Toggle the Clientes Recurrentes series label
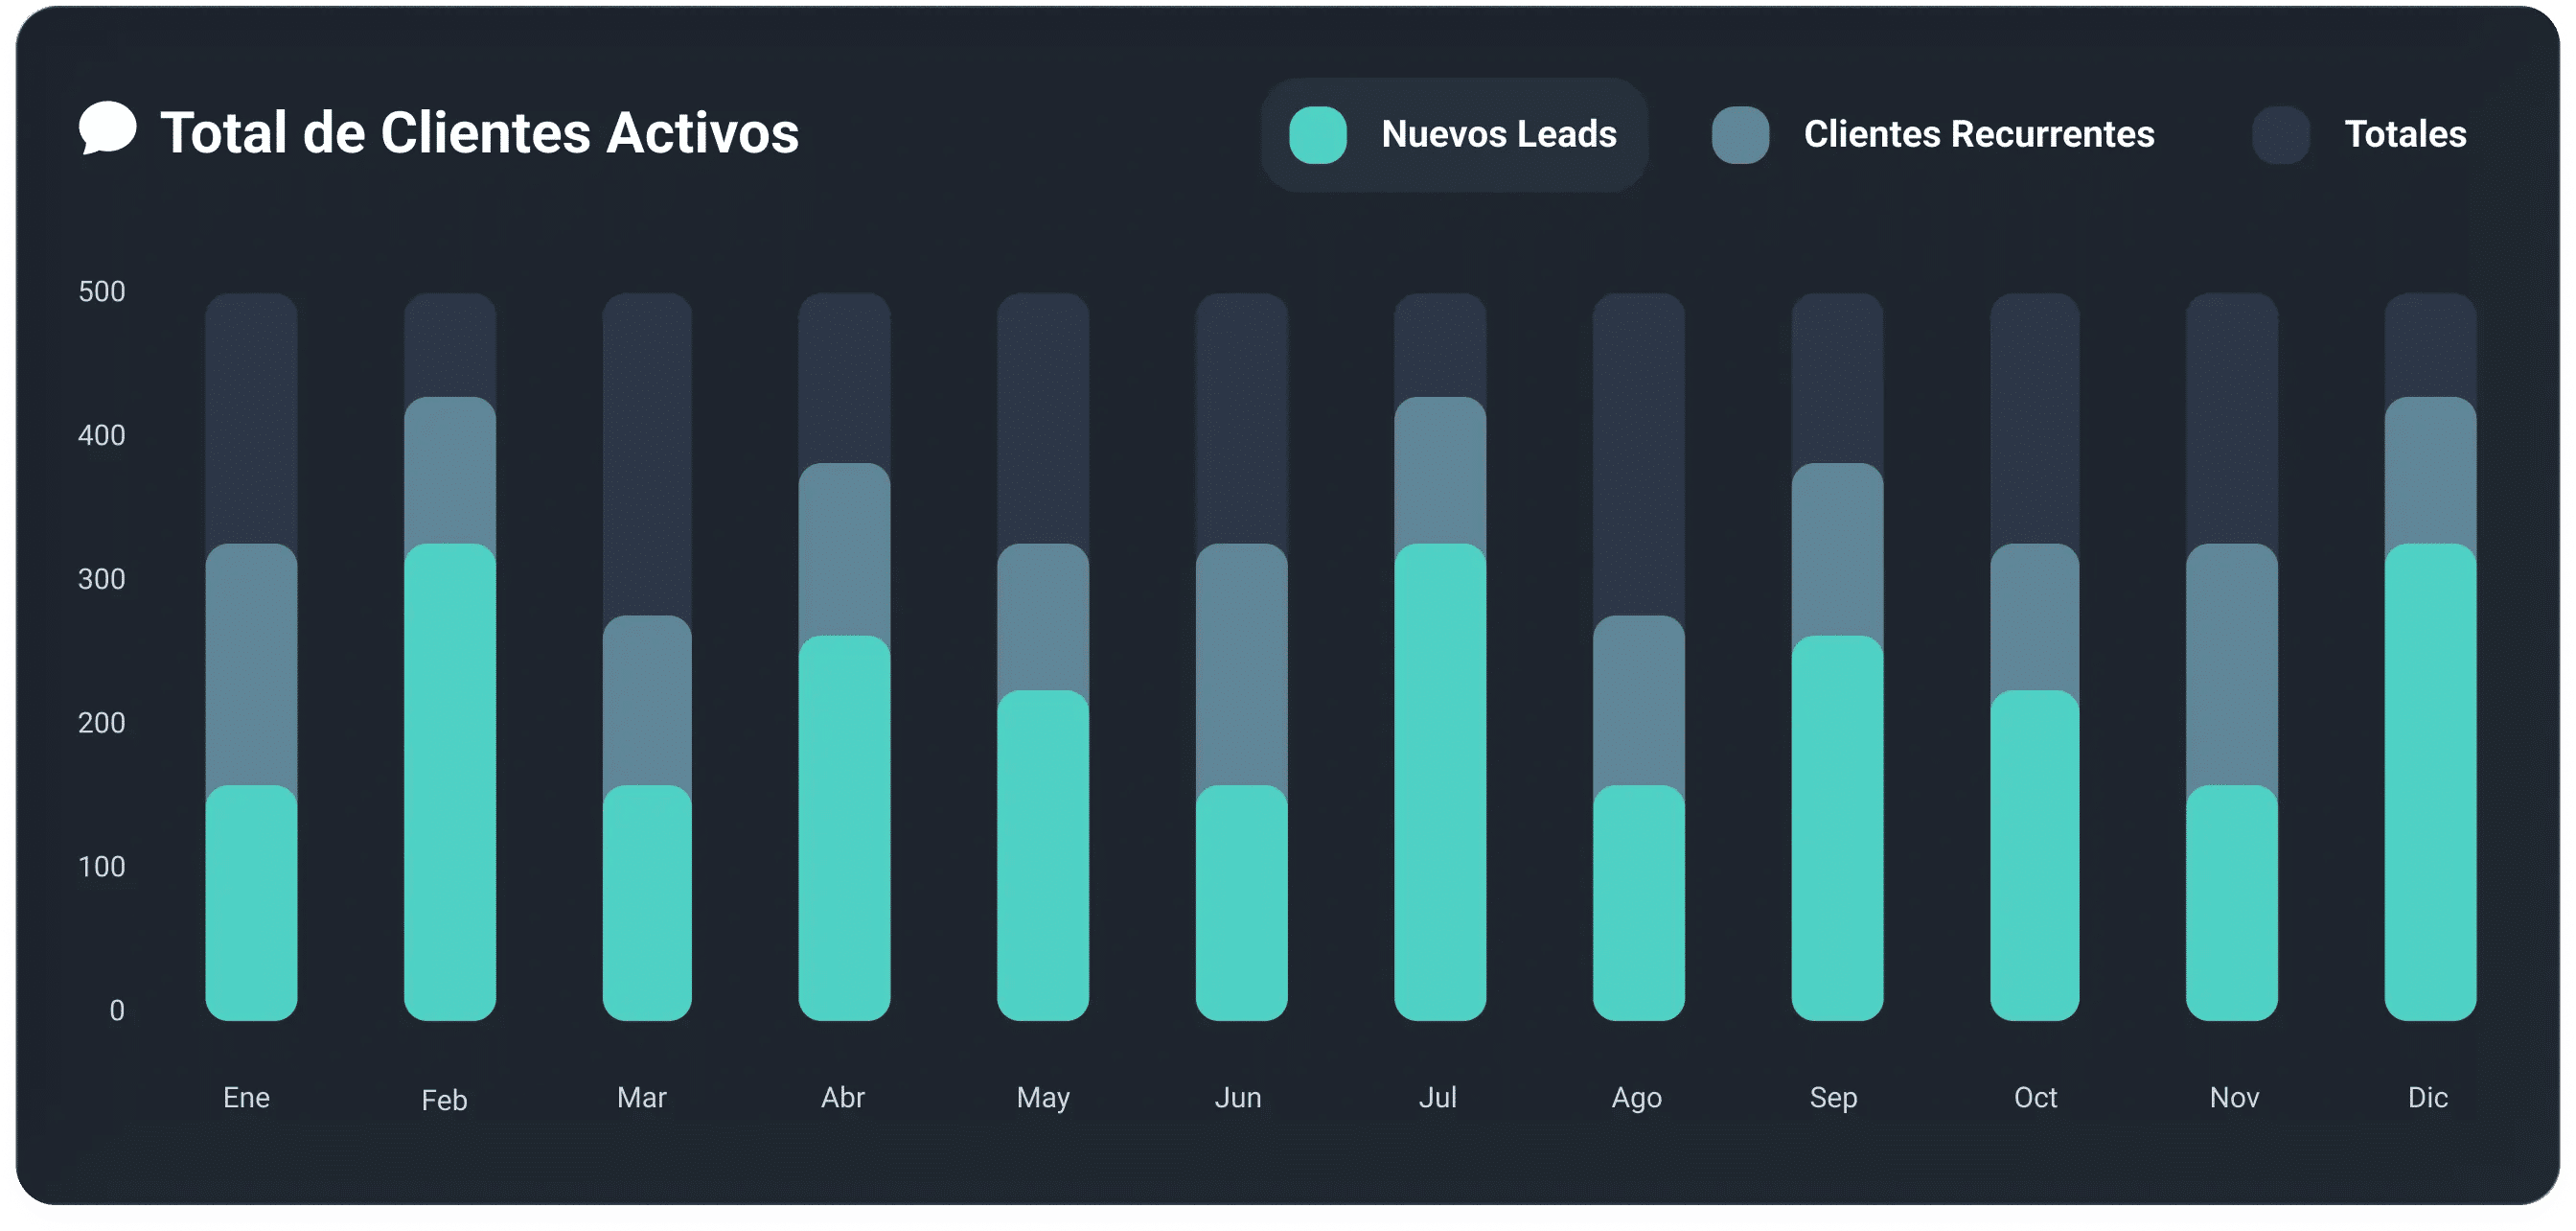This screenshot has height=1231, width=2576. [1978, 135]
